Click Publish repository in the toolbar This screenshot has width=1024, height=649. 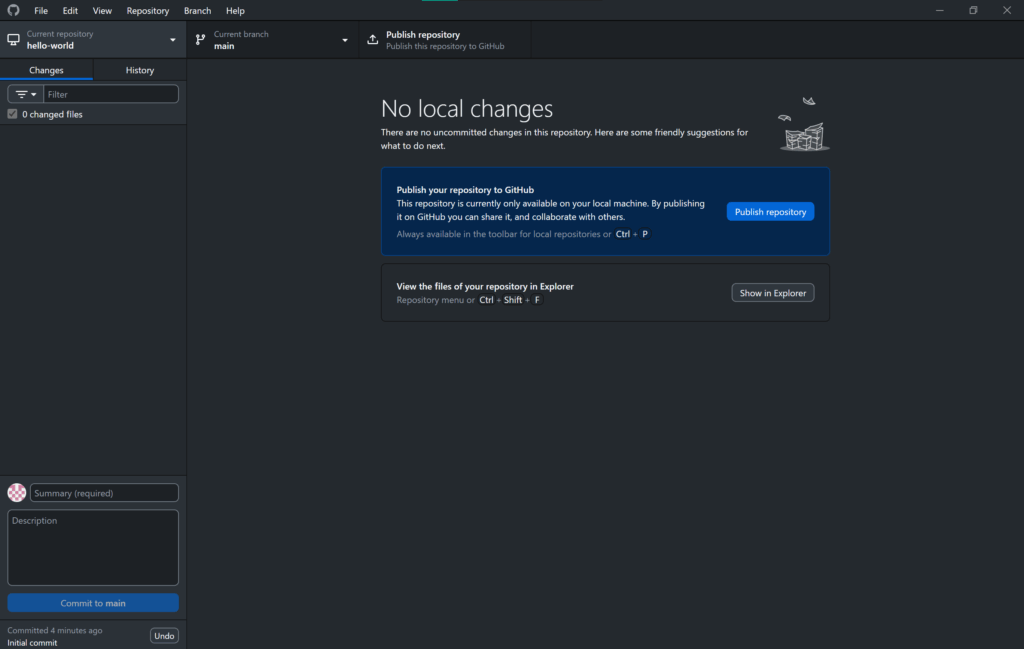pyautogui.click(x=444, y=40)
